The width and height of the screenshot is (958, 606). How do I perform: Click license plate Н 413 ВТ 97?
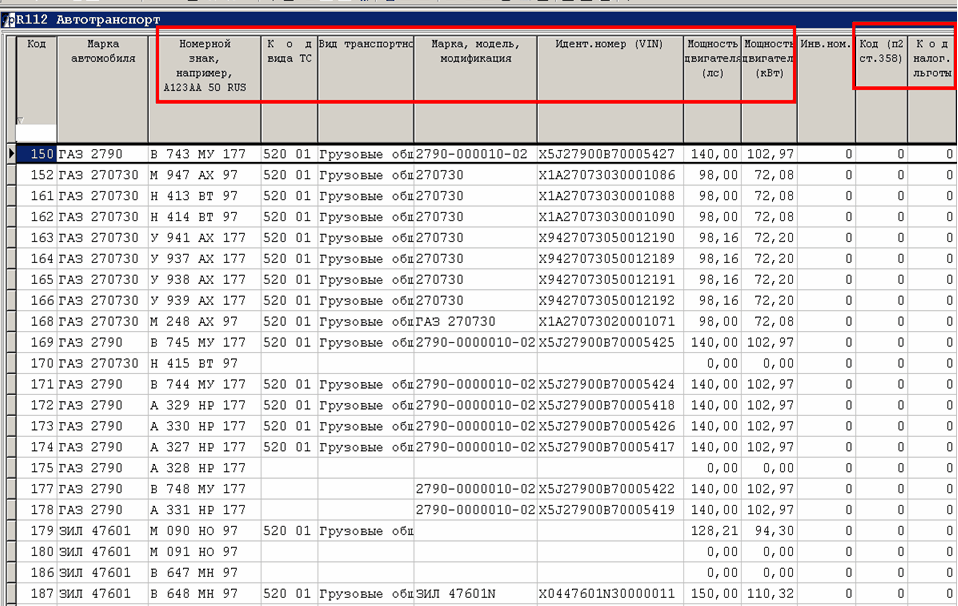tap(194, 196)
